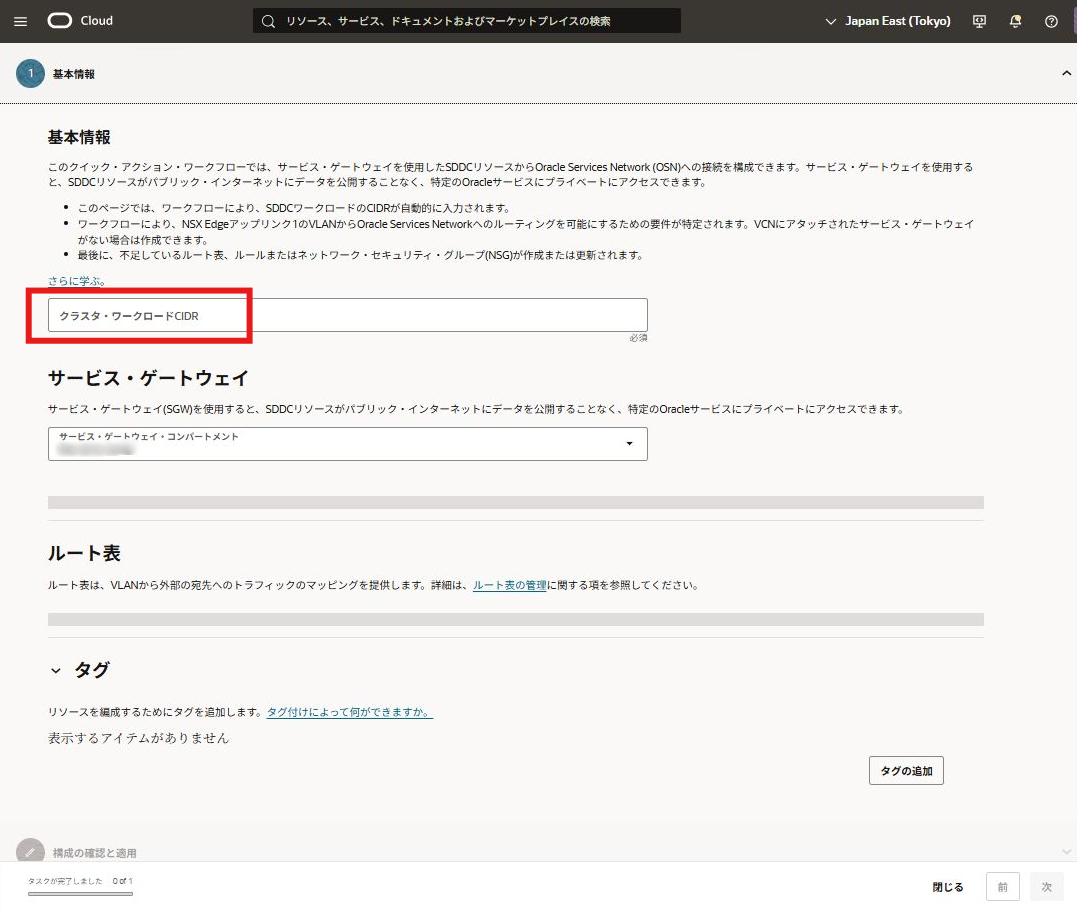Open the hamburger navigation menu
Screen dimensions: 1077x910
click(21, 21)
